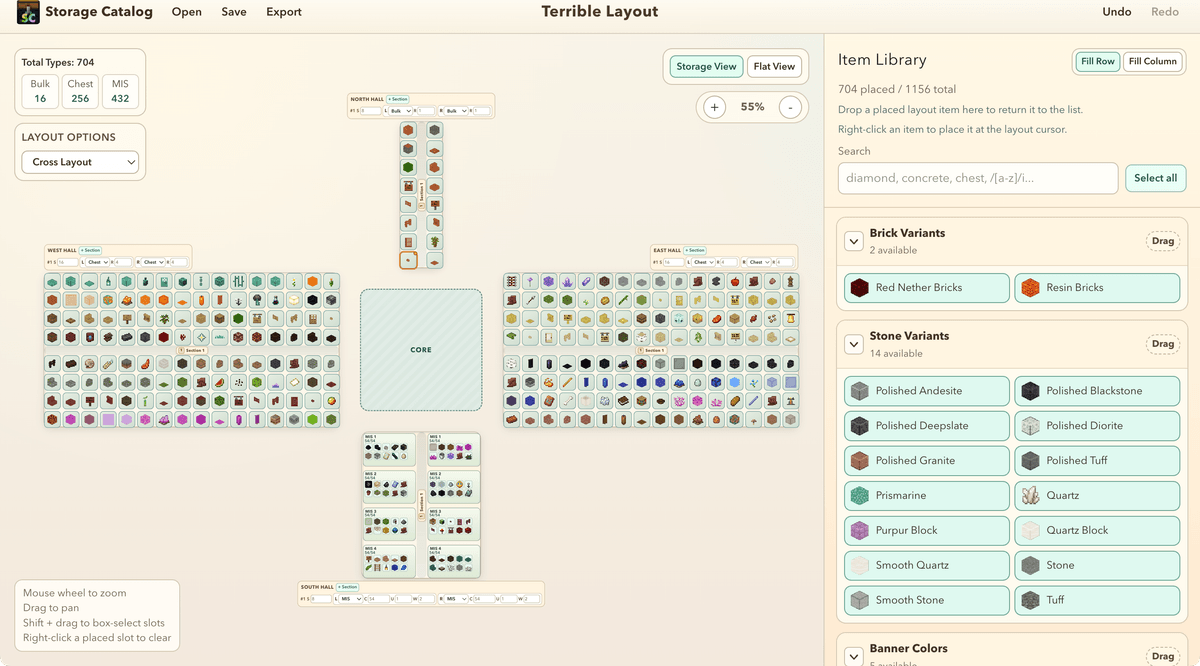The height and width of the screenshot is (666, 1200).
Task: Select the Resin Bricks item
Action: tap(1097, 288)
